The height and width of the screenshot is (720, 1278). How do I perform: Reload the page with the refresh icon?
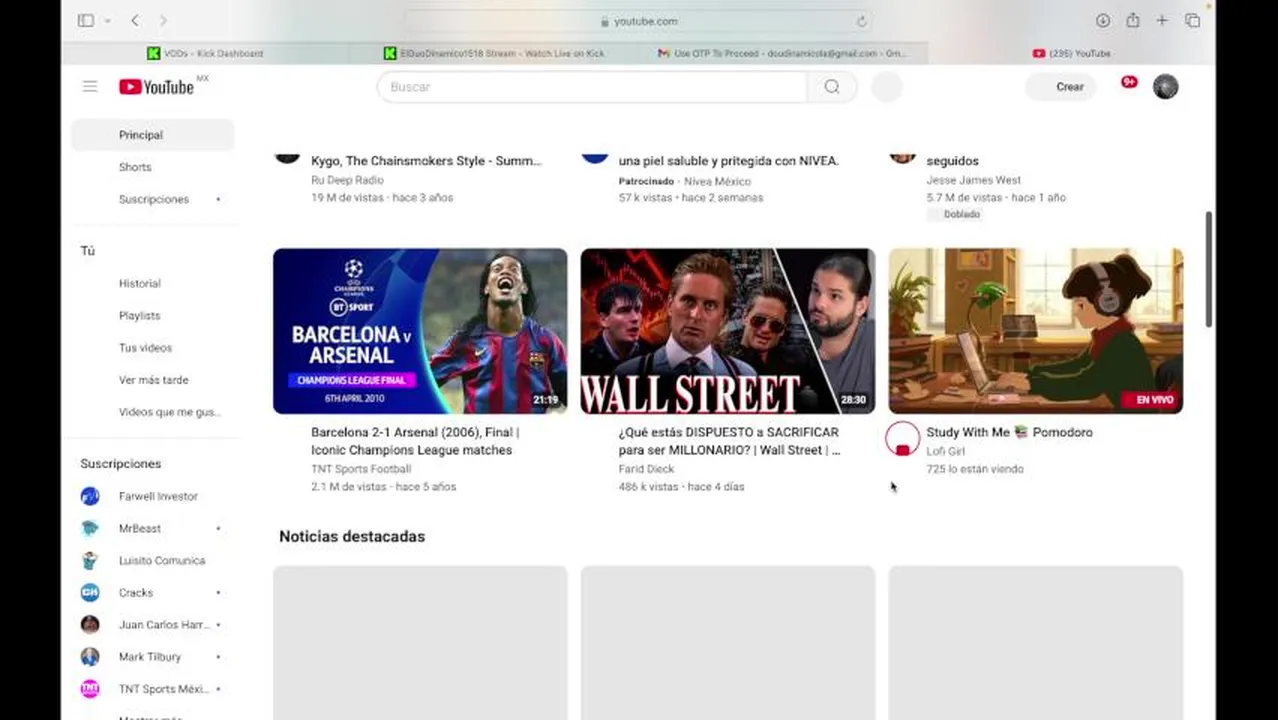tap(861, 21)
